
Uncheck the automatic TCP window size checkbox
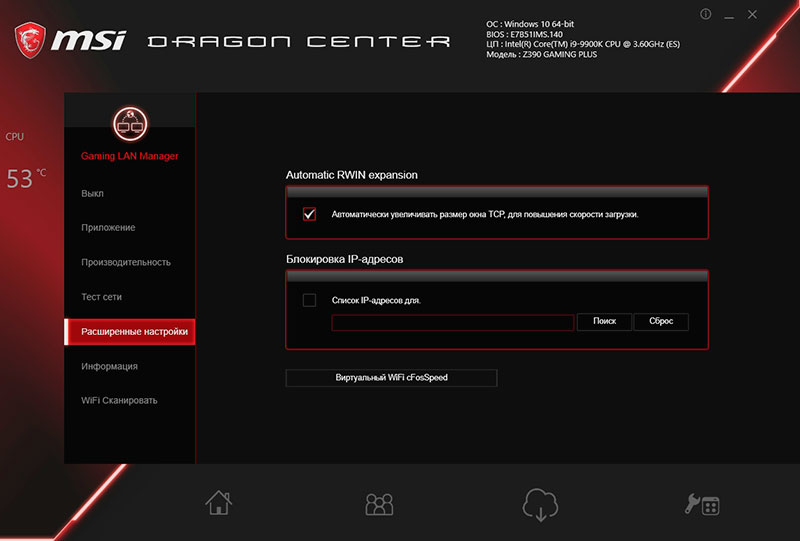coord(309,214)
